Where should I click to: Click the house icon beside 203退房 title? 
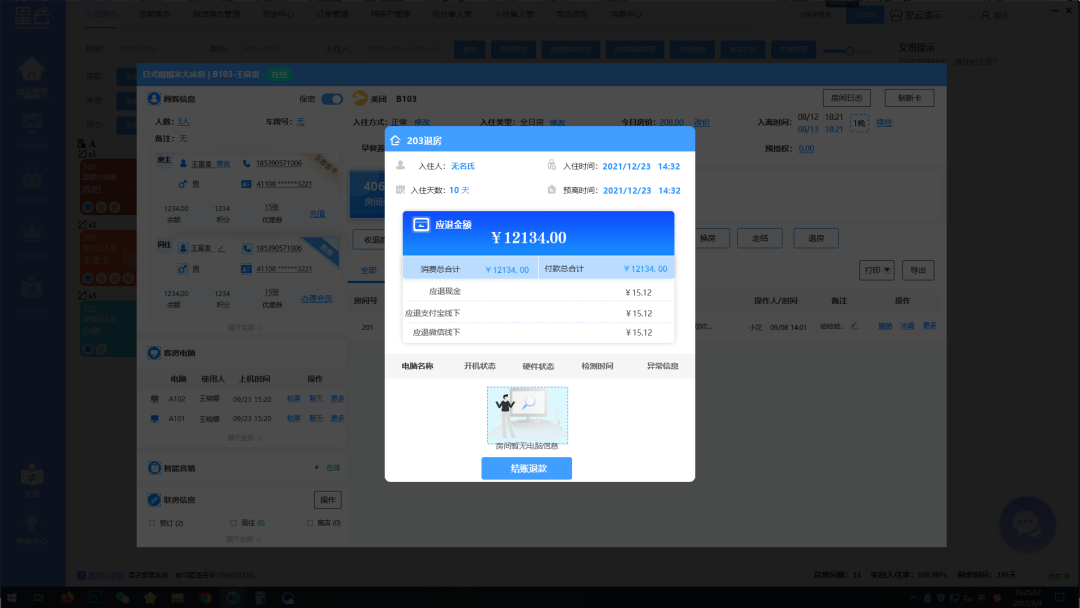pyautogui.click(x=395, y=140)
